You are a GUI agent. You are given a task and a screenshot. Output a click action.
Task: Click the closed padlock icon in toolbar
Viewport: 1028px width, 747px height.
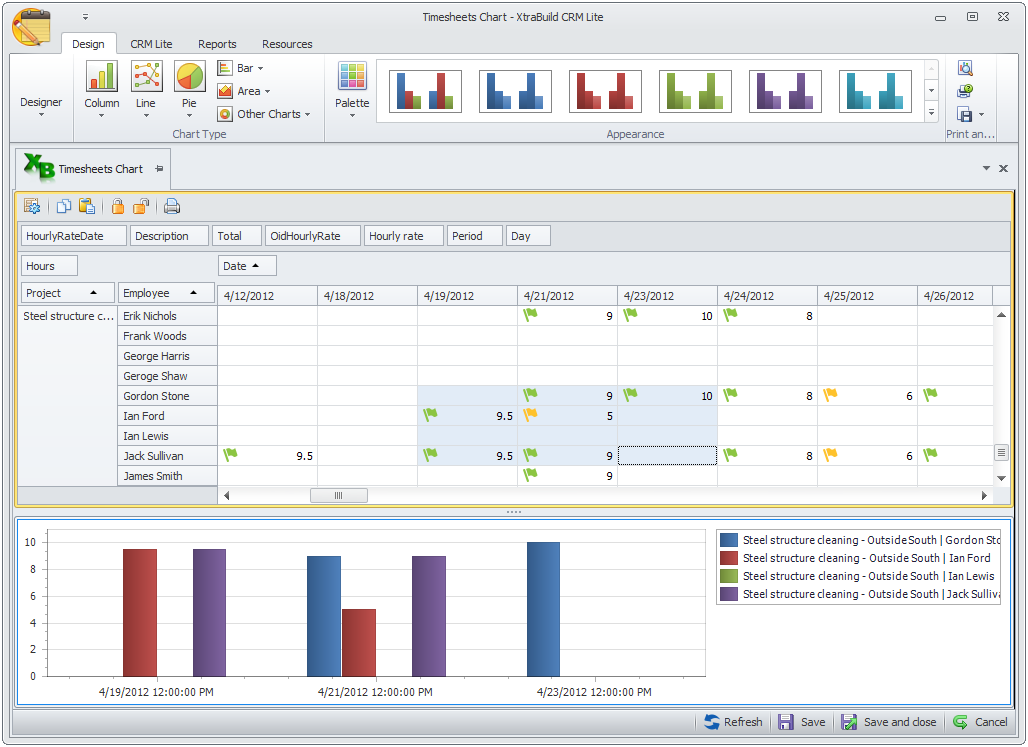point(118,207)
